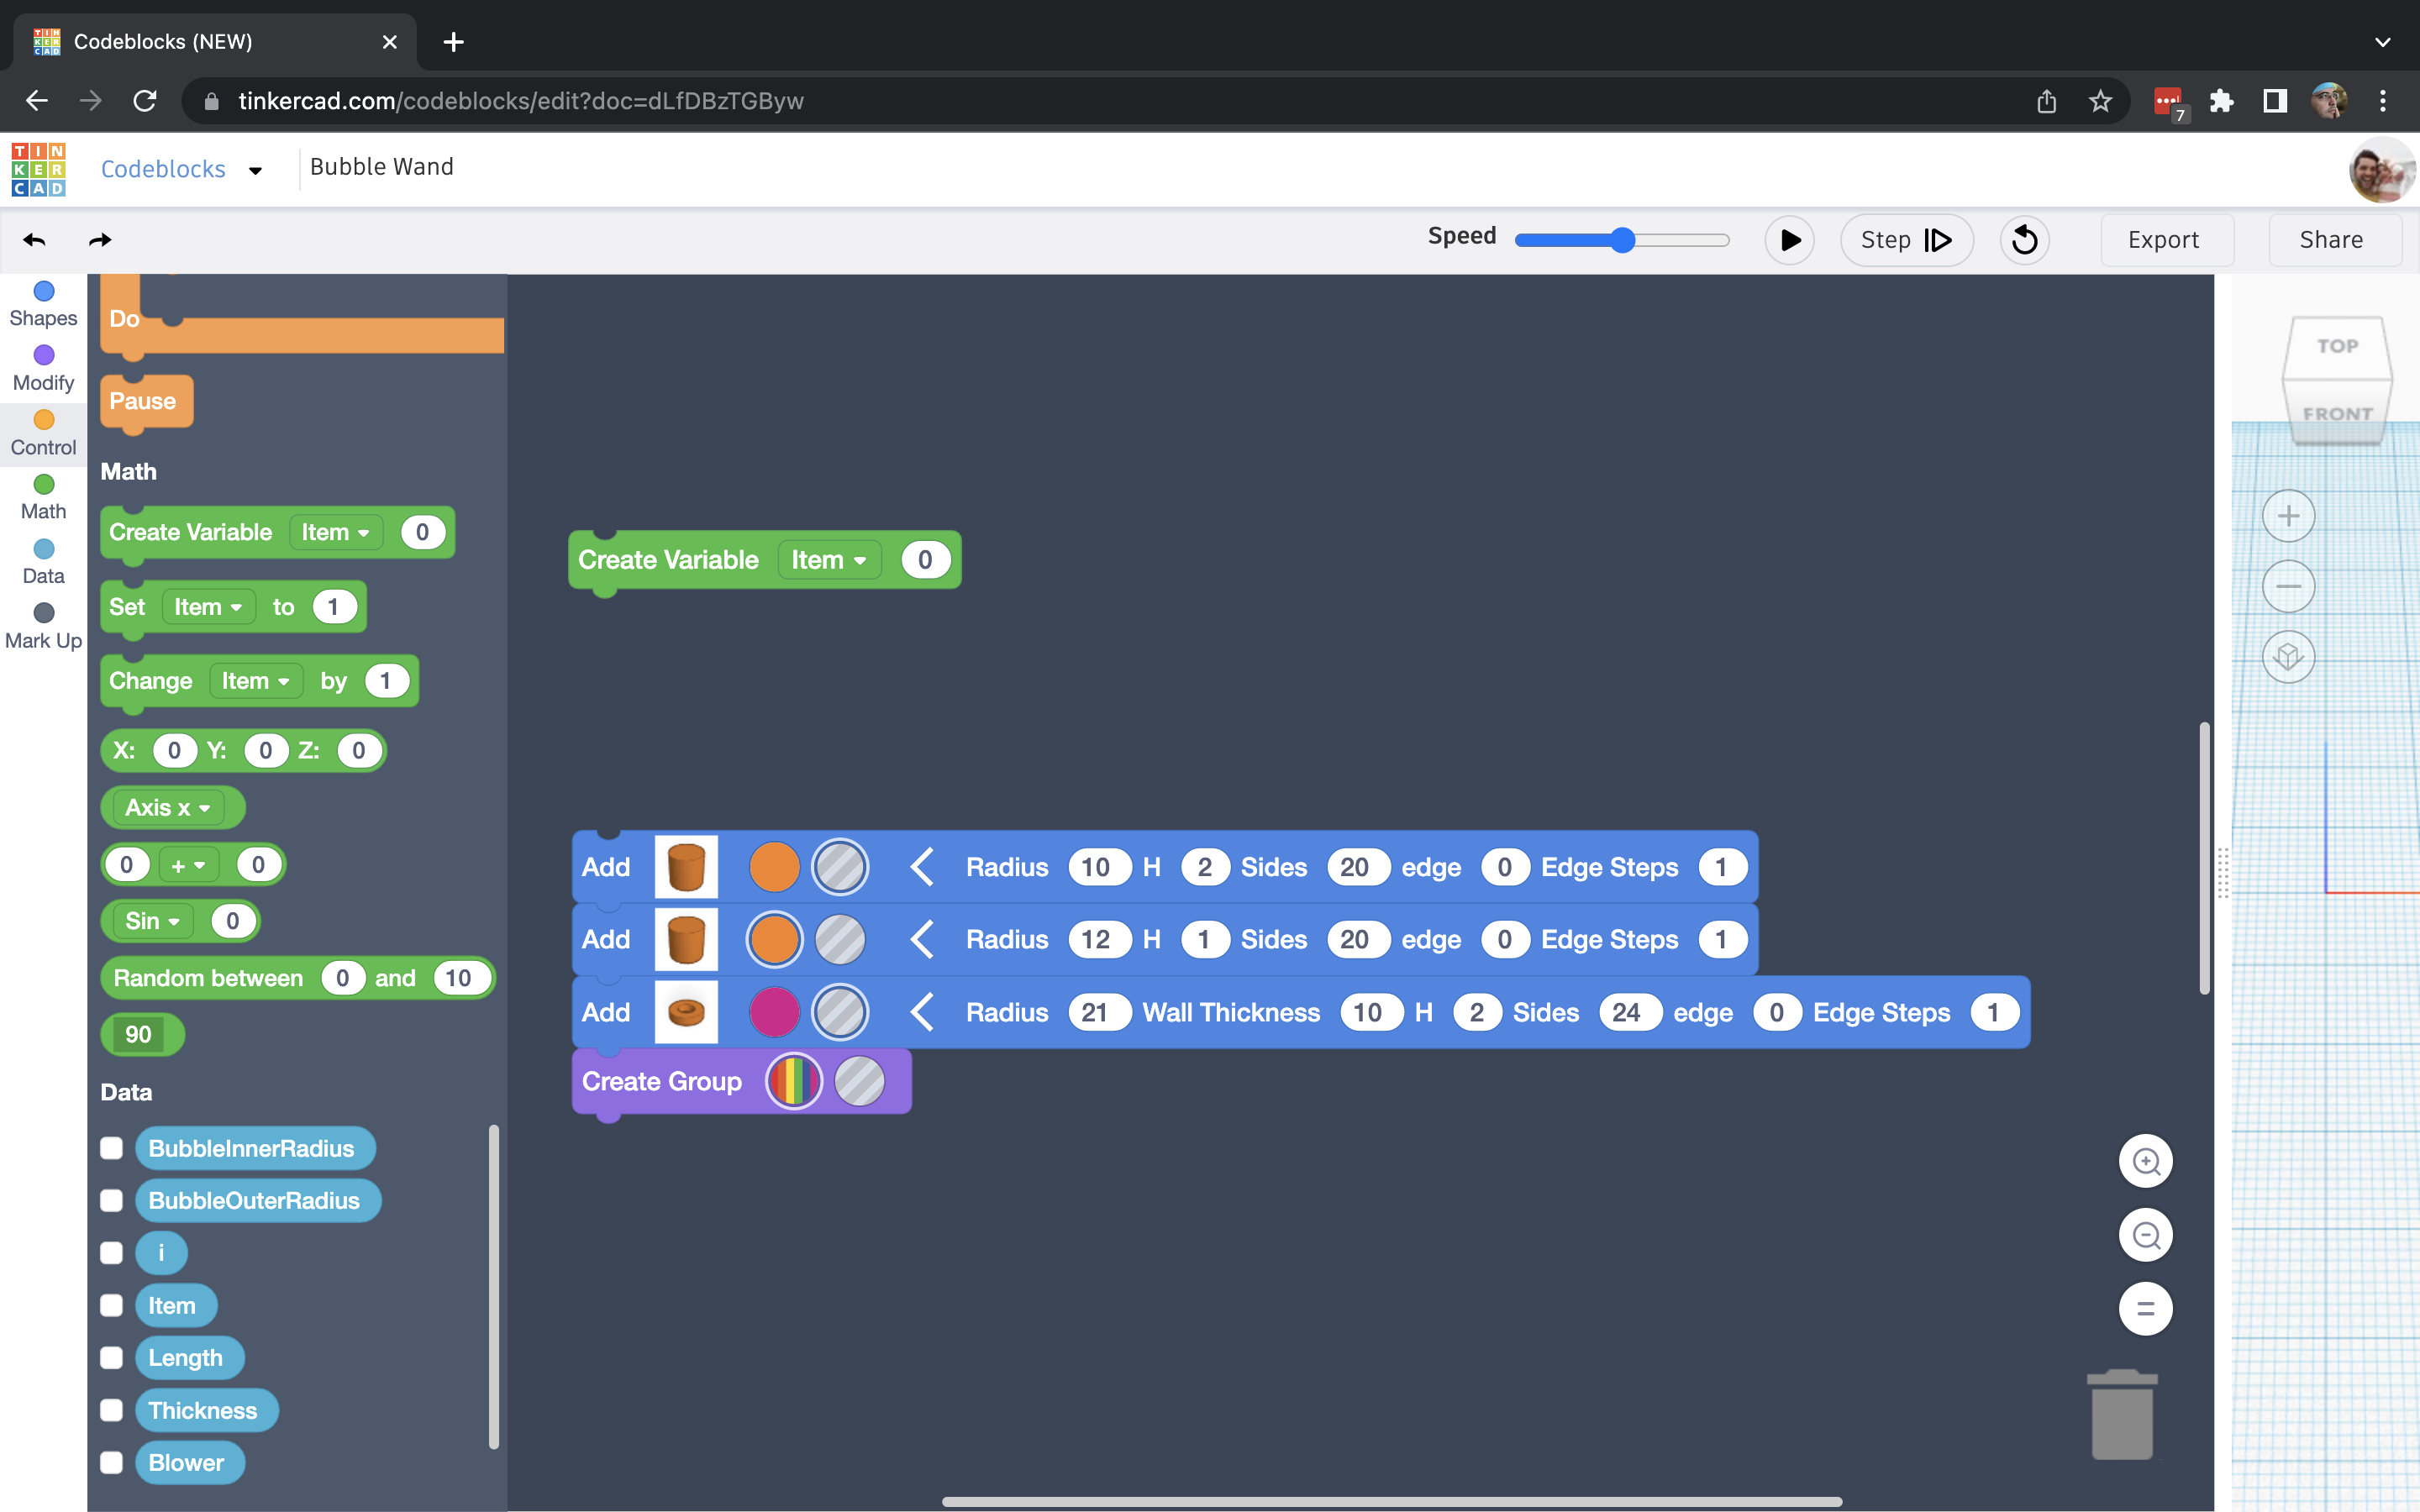Check the Blower variable checkbox
This screenshot has height=1512, width=2420.
click(111, 1462)
